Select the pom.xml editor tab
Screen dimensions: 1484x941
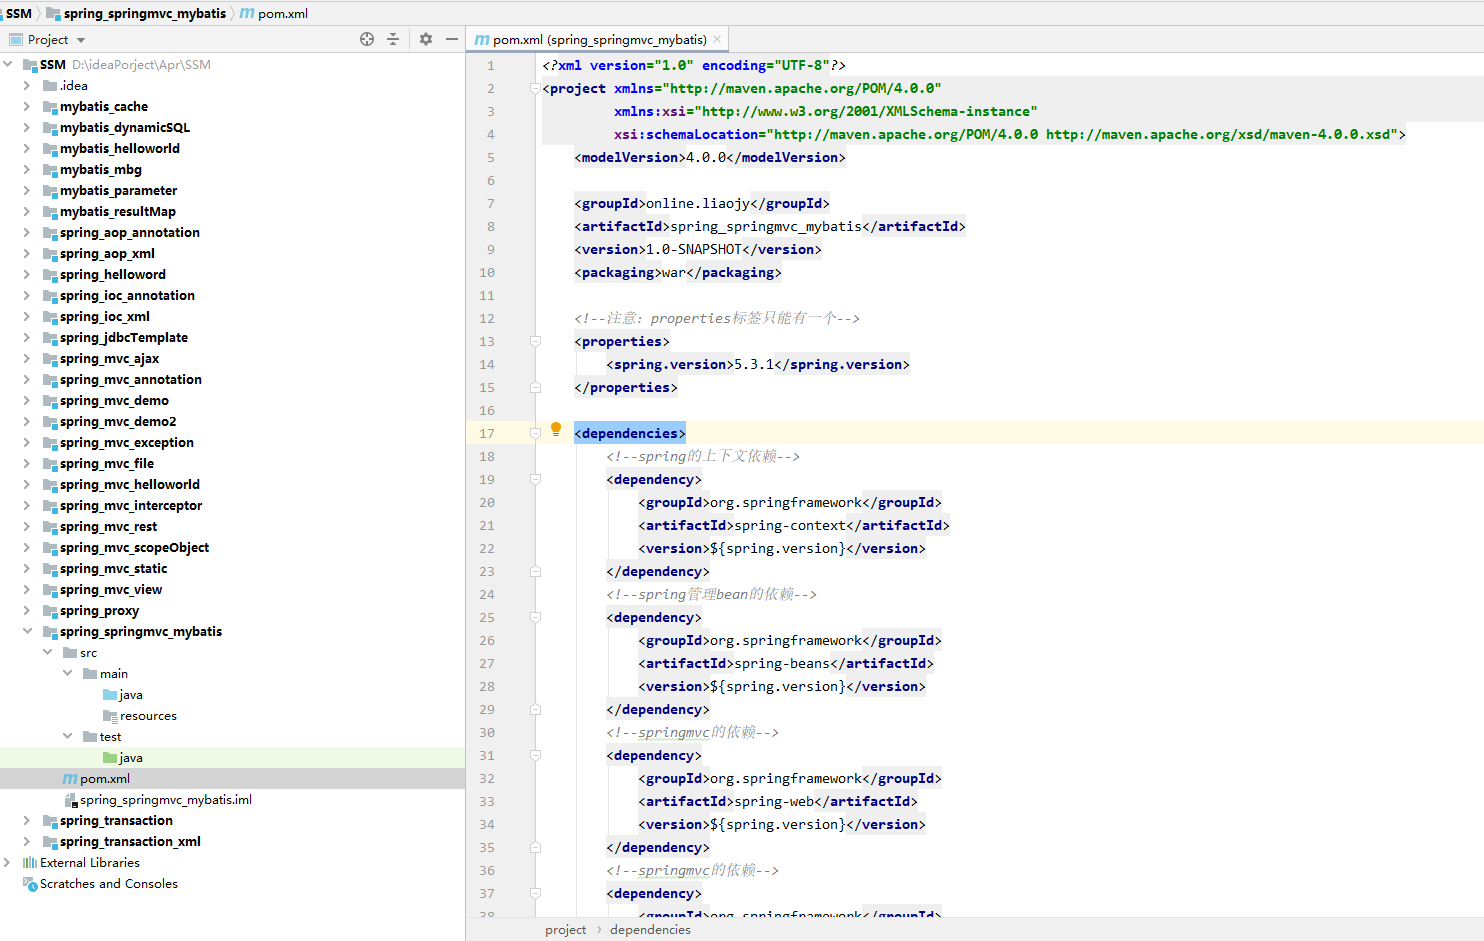(598, 40)
